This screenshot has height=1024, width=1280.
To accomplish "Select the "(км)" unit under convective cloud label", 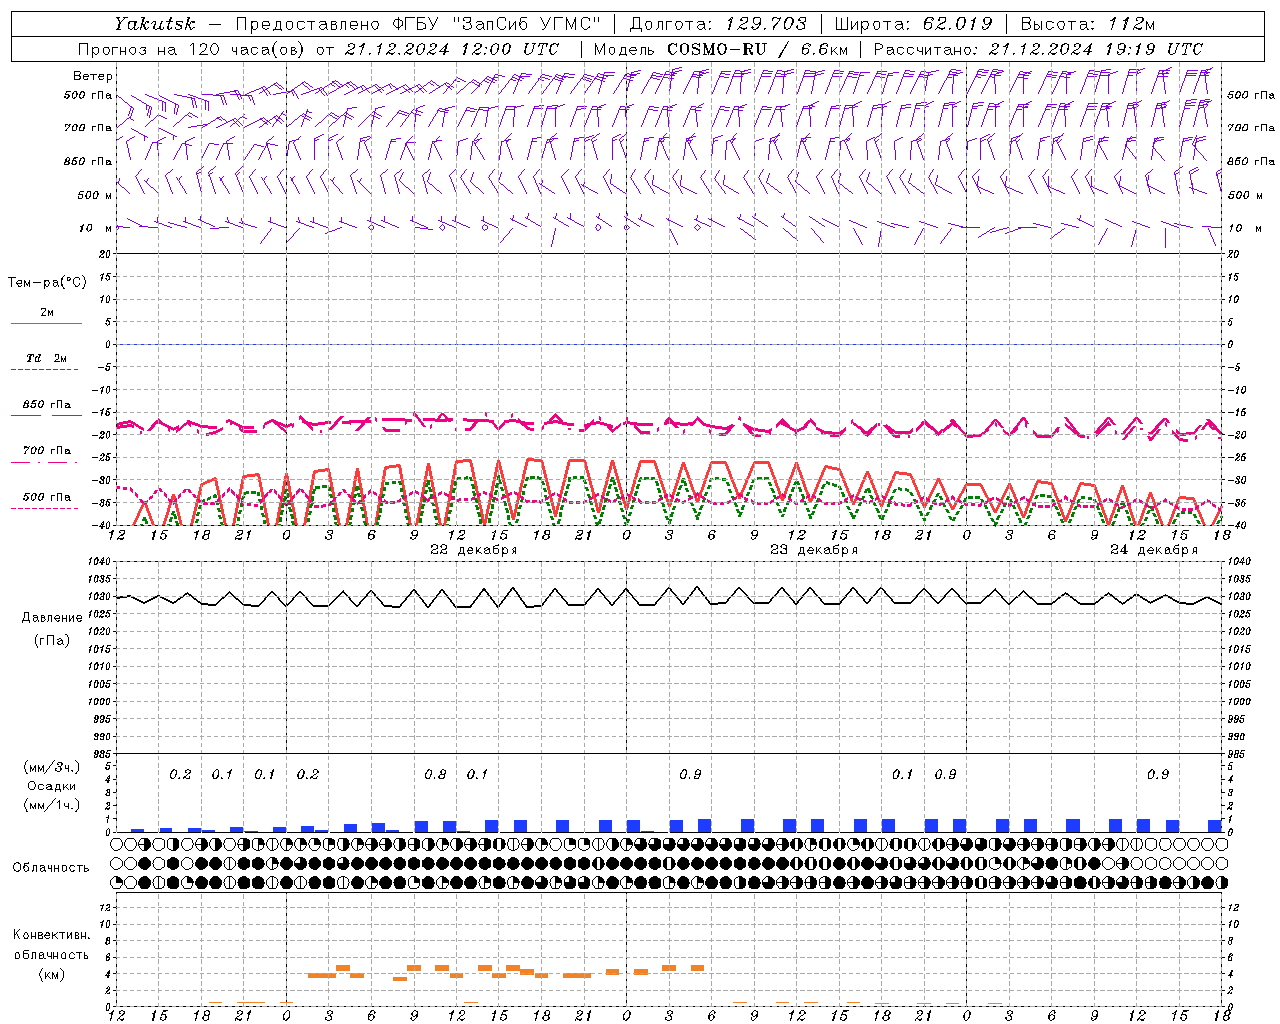I will coord(52,974).
